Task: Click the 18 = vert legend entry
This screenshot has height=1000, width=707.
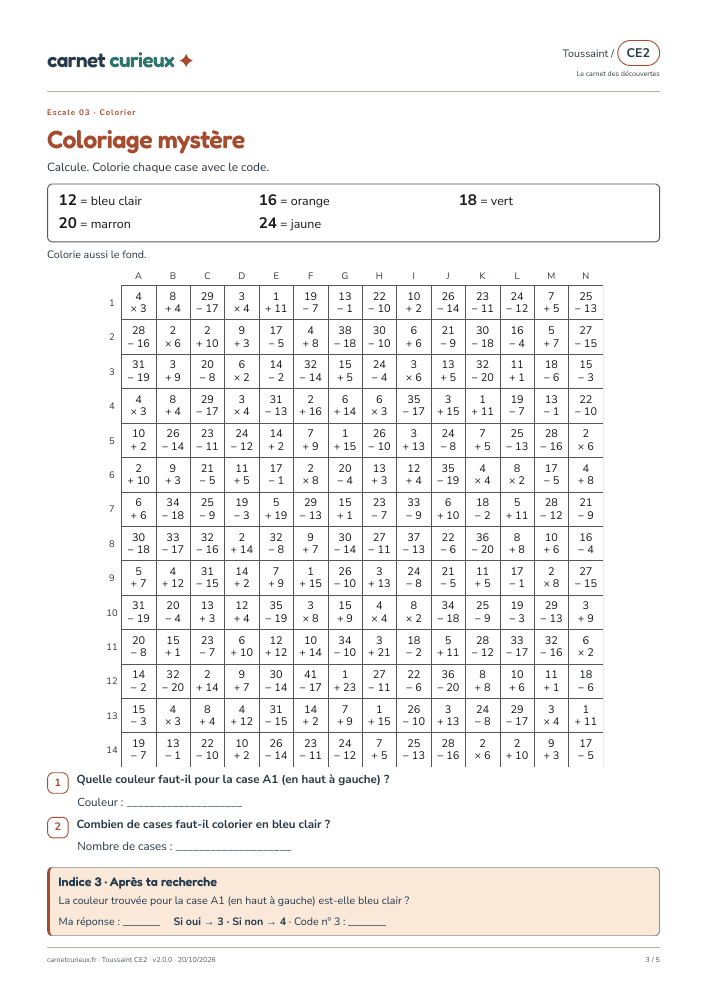Action: 486,200
